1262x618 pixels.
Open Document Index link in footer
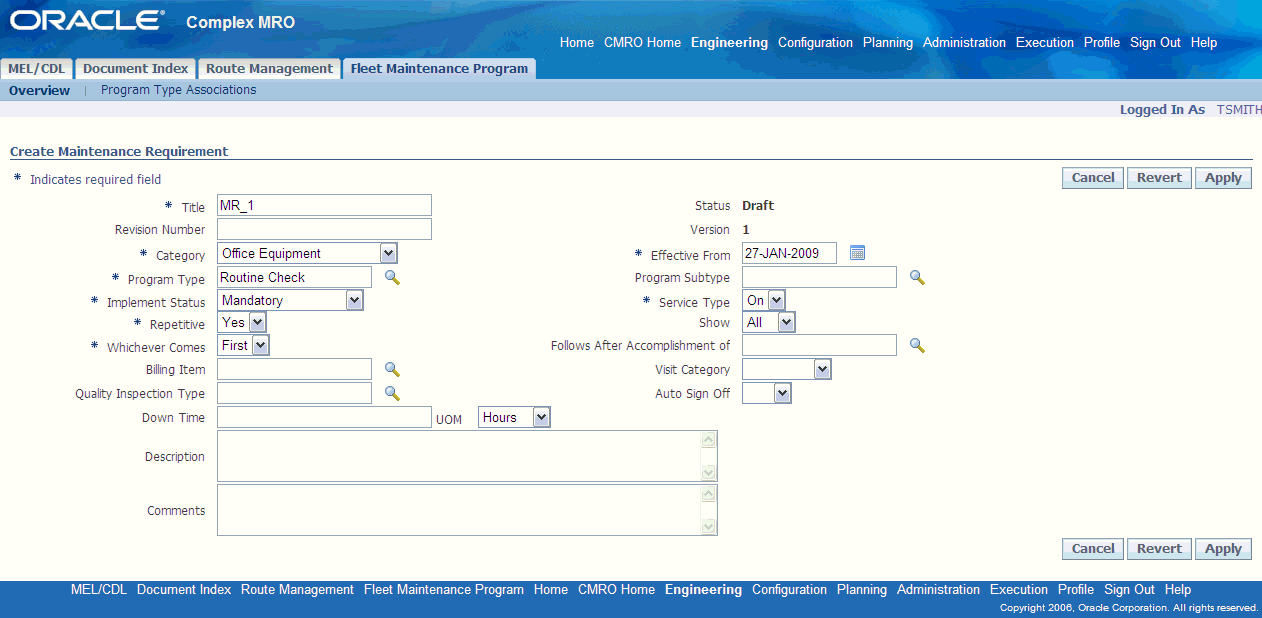coord(184,590)
